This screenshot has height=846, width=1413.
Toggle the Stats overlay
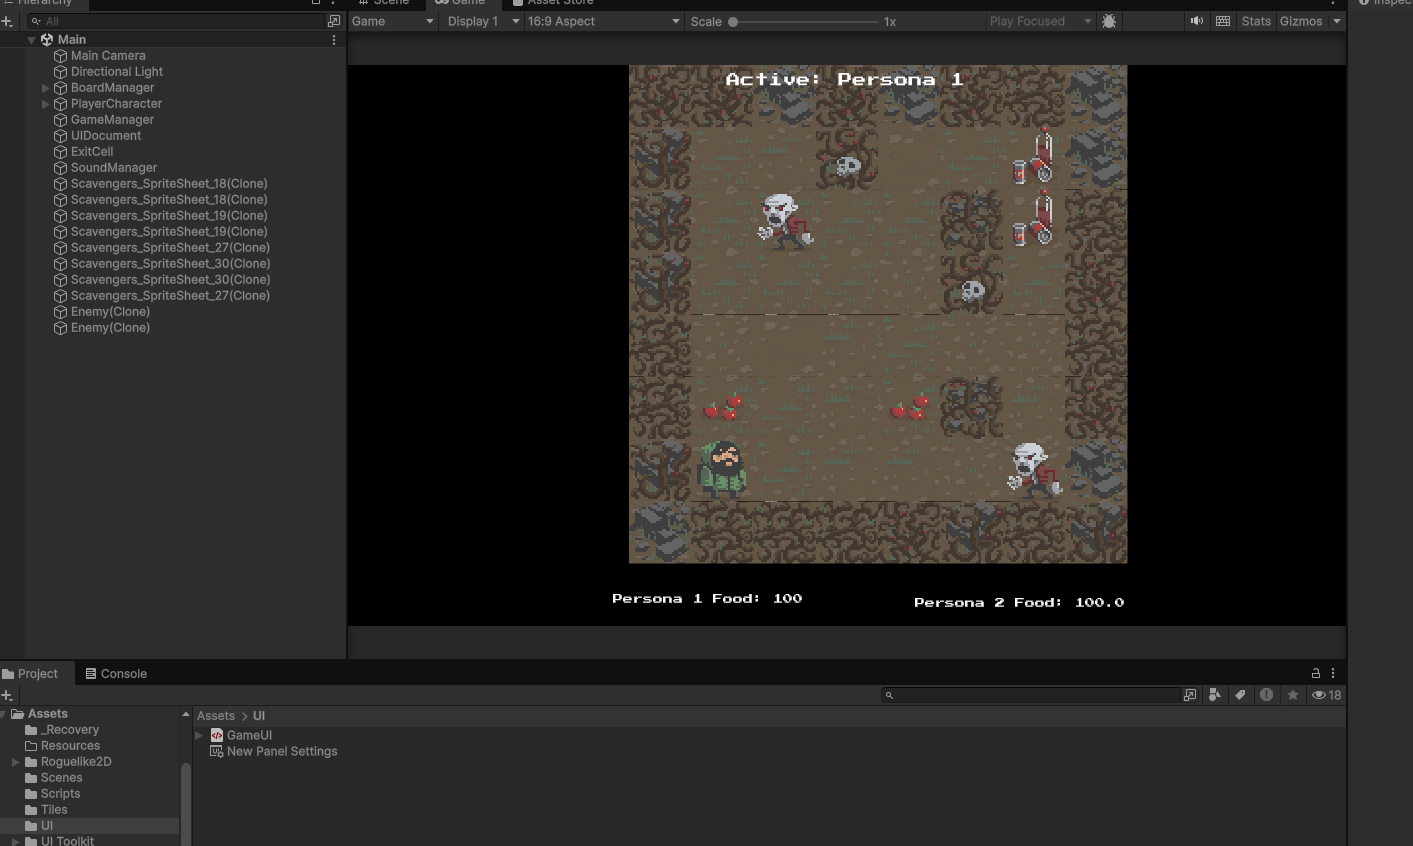[x=1256, y=21]
